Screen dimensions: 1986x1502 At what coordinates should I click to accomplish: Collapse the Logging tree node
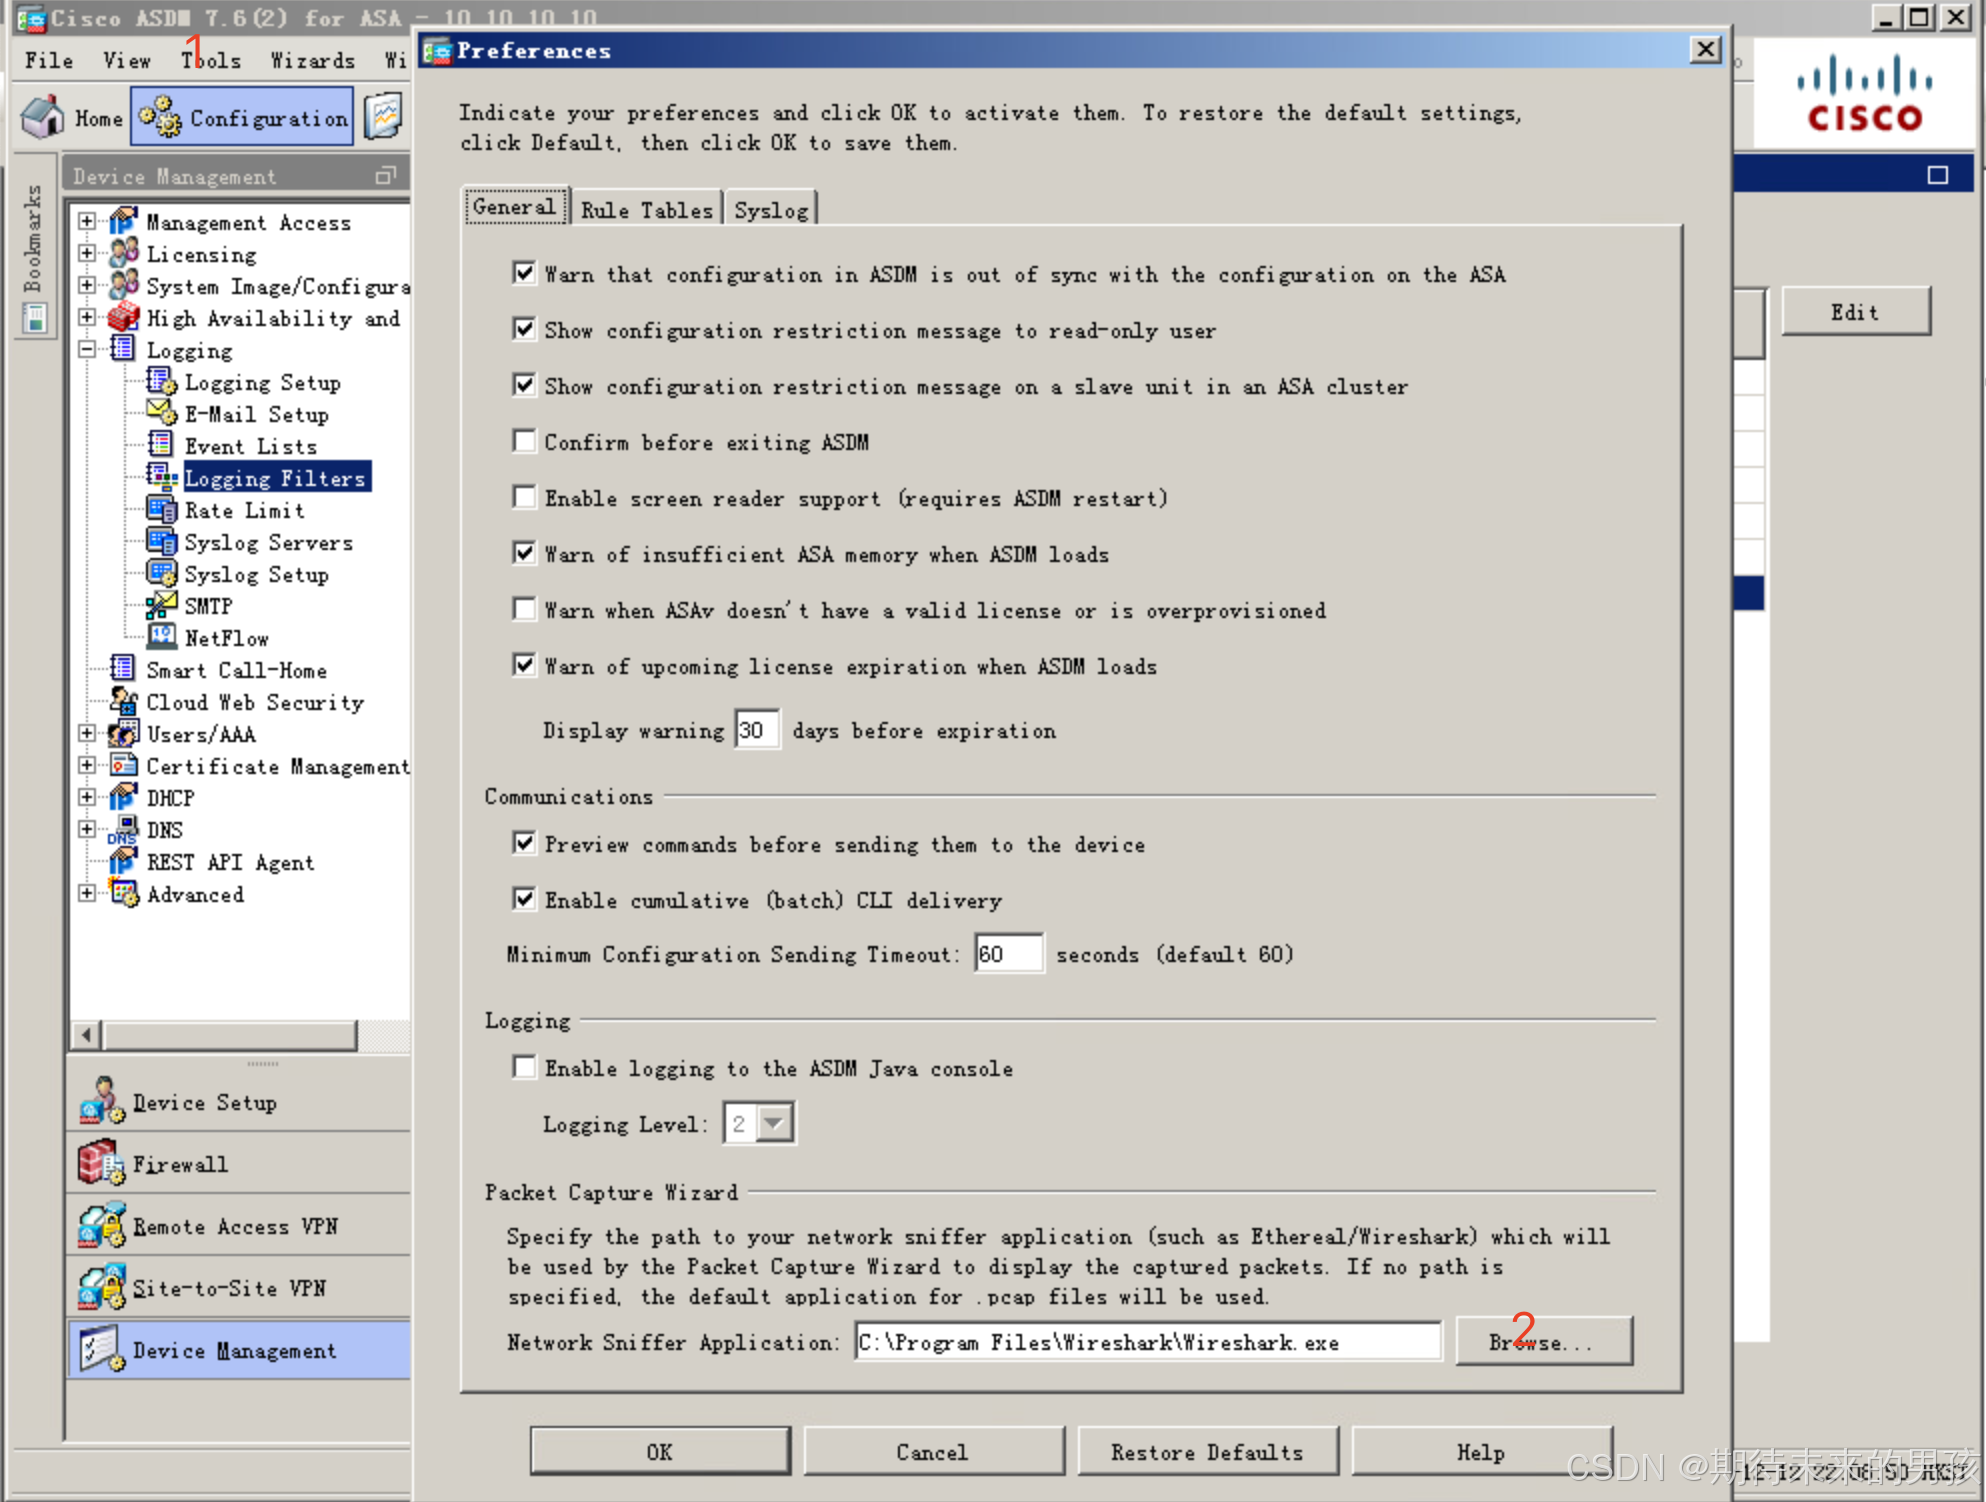(x=87, y=349)
